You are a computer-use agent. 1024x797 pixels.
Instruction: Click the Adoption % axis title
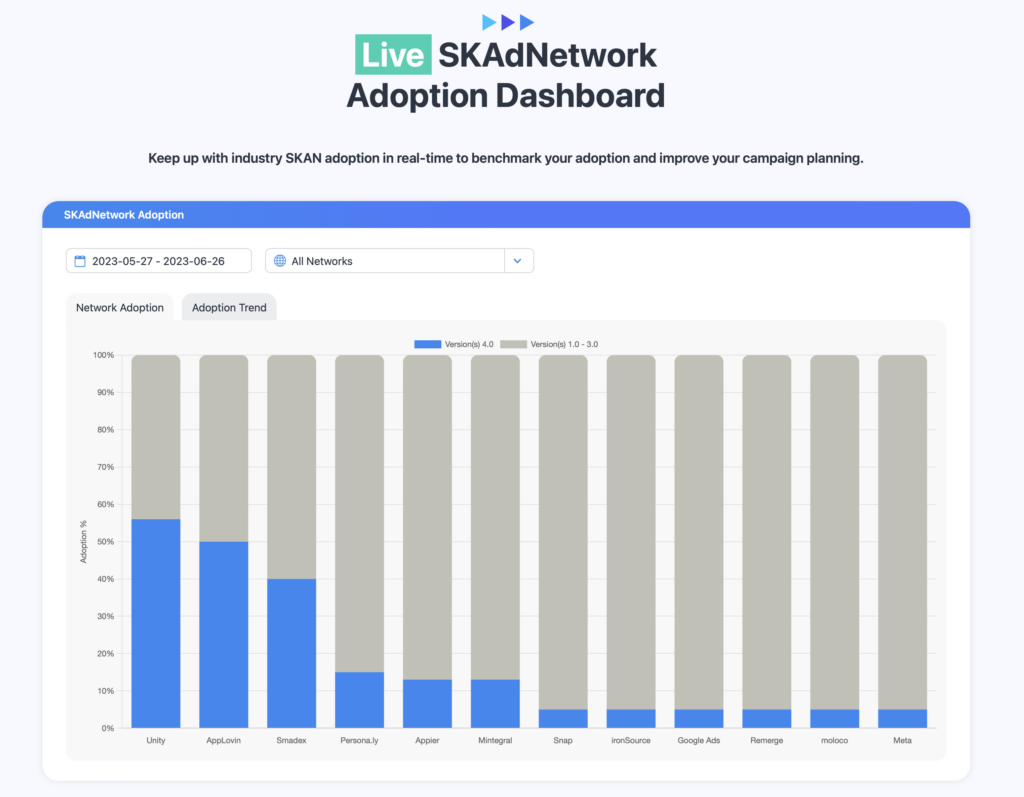(x=84, y=542)
